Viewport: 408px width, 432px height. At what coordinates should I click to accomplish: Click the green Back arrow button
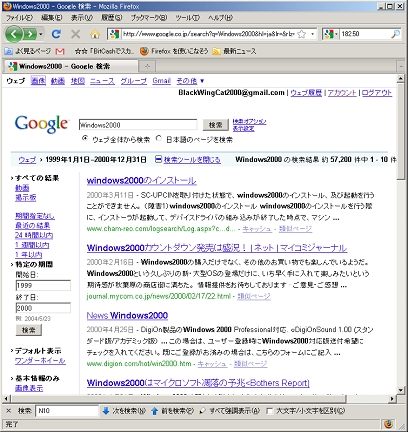coord(14,34)
